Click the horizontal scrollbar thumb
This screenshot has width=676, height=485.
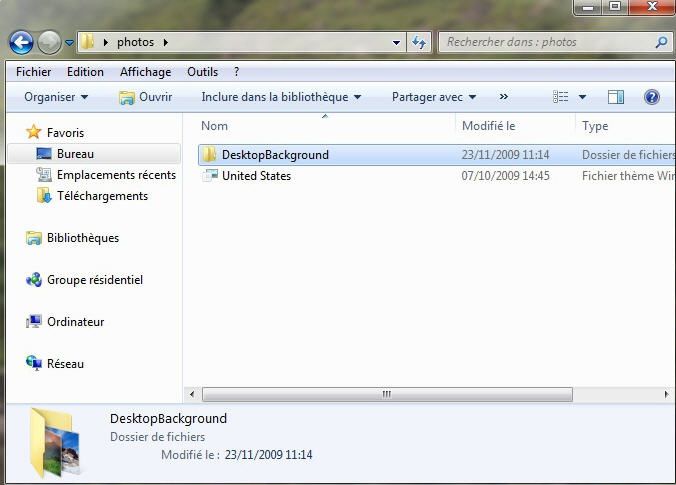pos(387,394)
